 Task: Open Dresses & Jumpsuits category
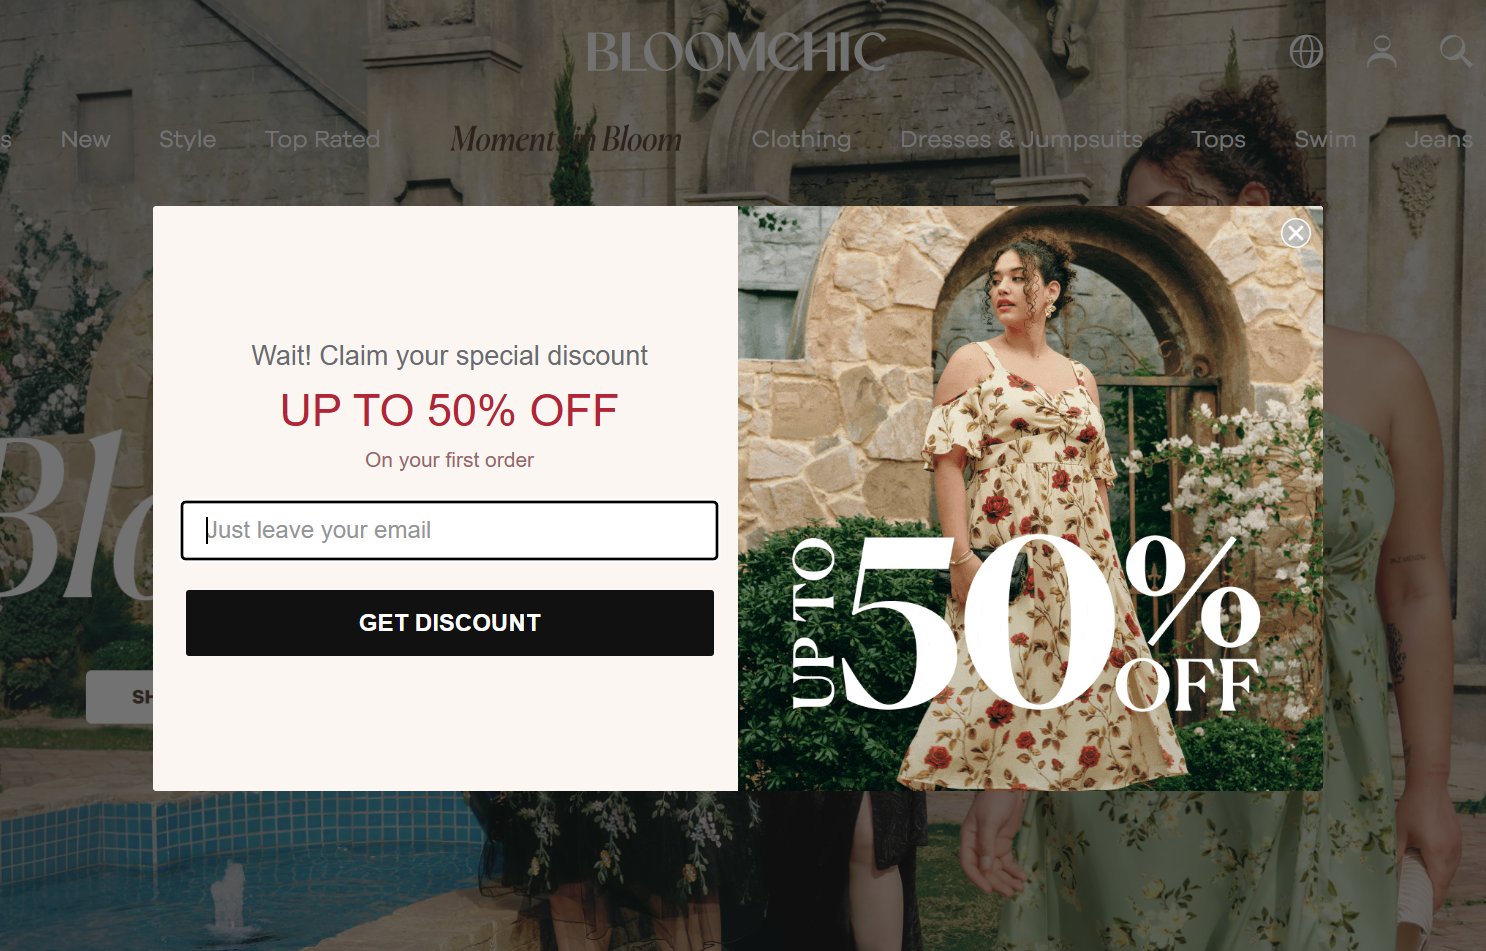[1021, 139]
